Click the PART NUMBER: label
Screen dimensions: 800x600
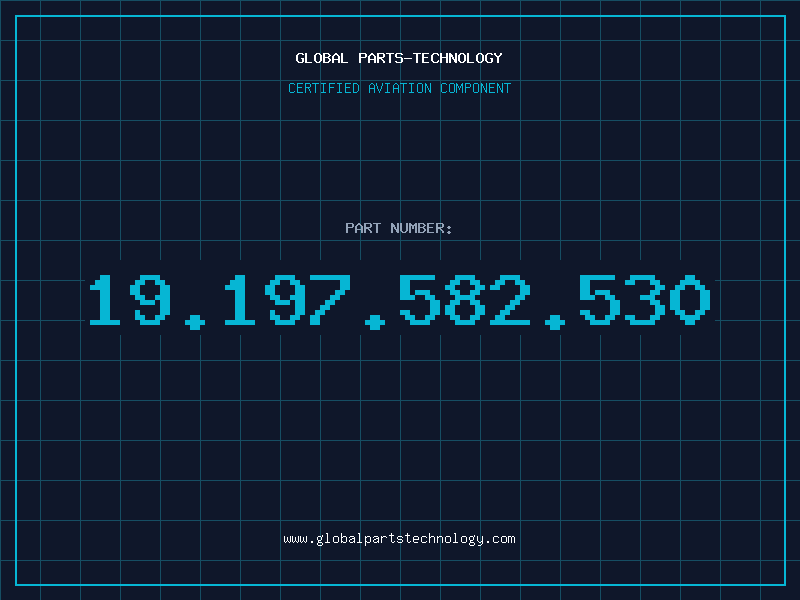[399, 228]
